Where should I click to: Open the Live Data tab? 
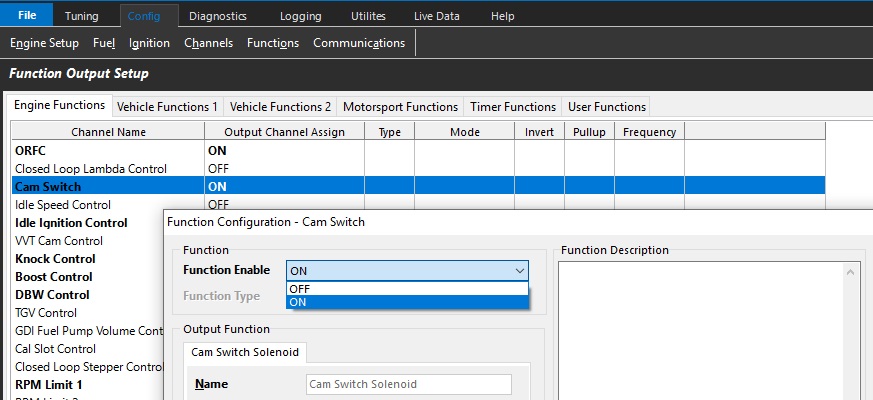[x=436, y=16]
